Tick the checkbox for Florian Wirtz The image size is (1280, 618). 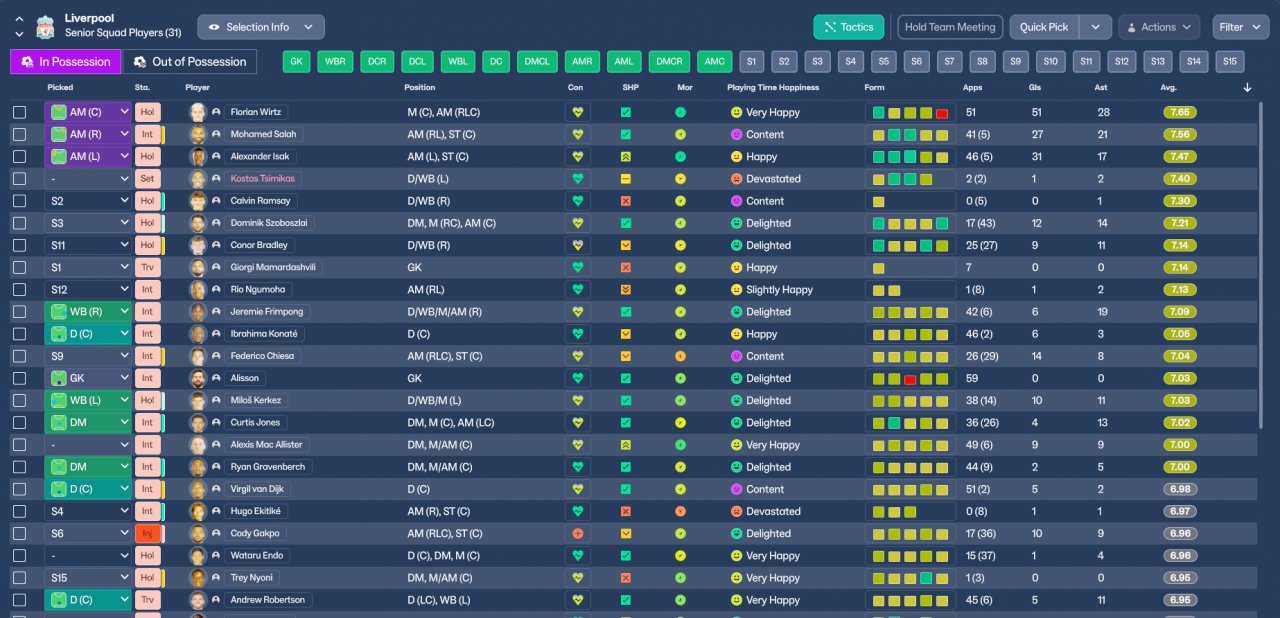19,112
